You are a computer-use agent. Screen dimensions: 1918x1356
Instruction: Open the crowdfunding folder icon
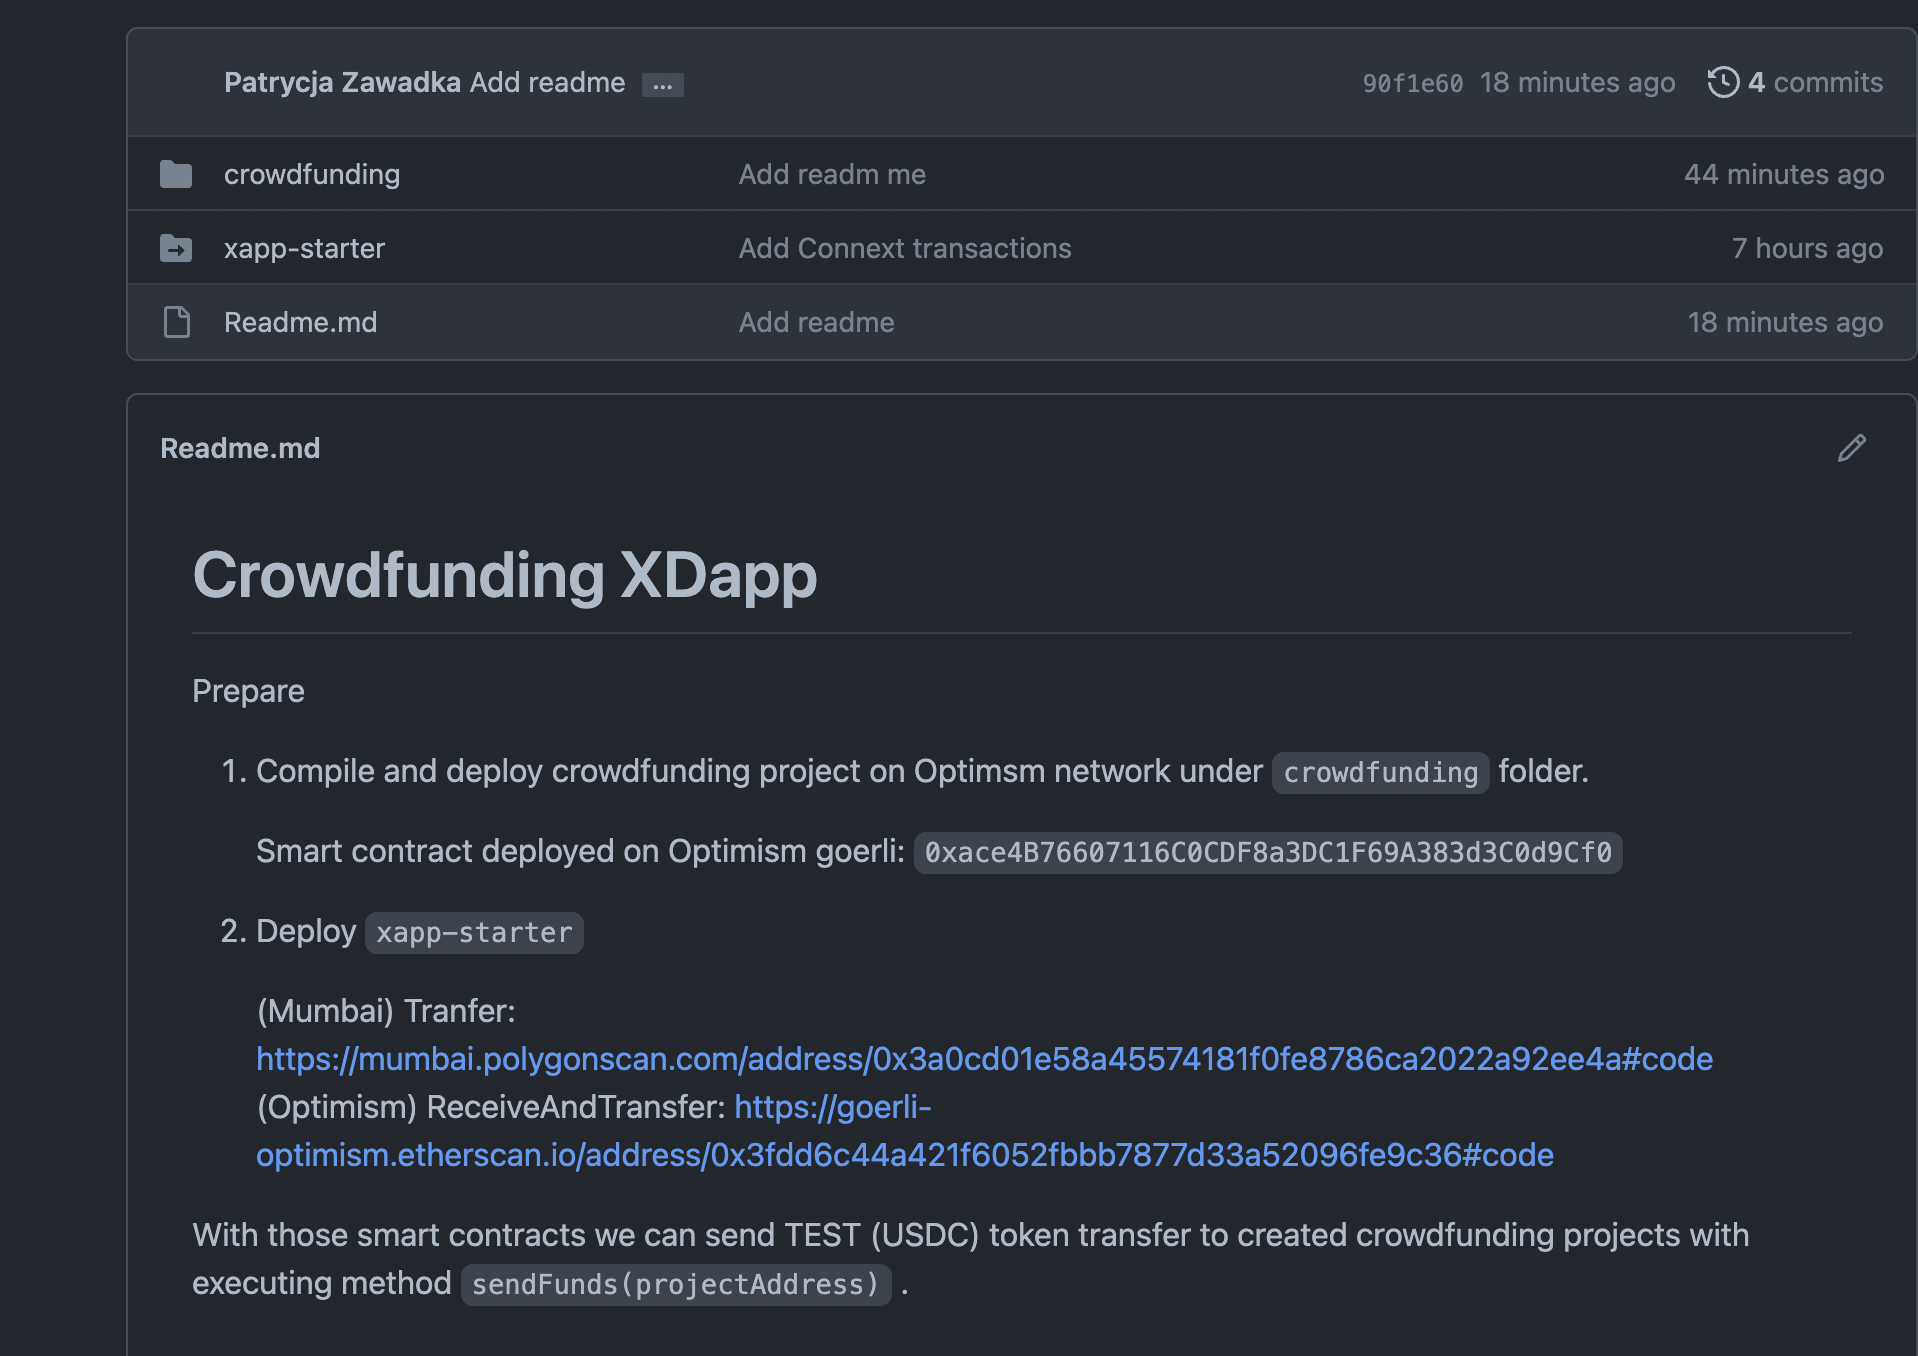pyautogui.click(x=176, y=174)
